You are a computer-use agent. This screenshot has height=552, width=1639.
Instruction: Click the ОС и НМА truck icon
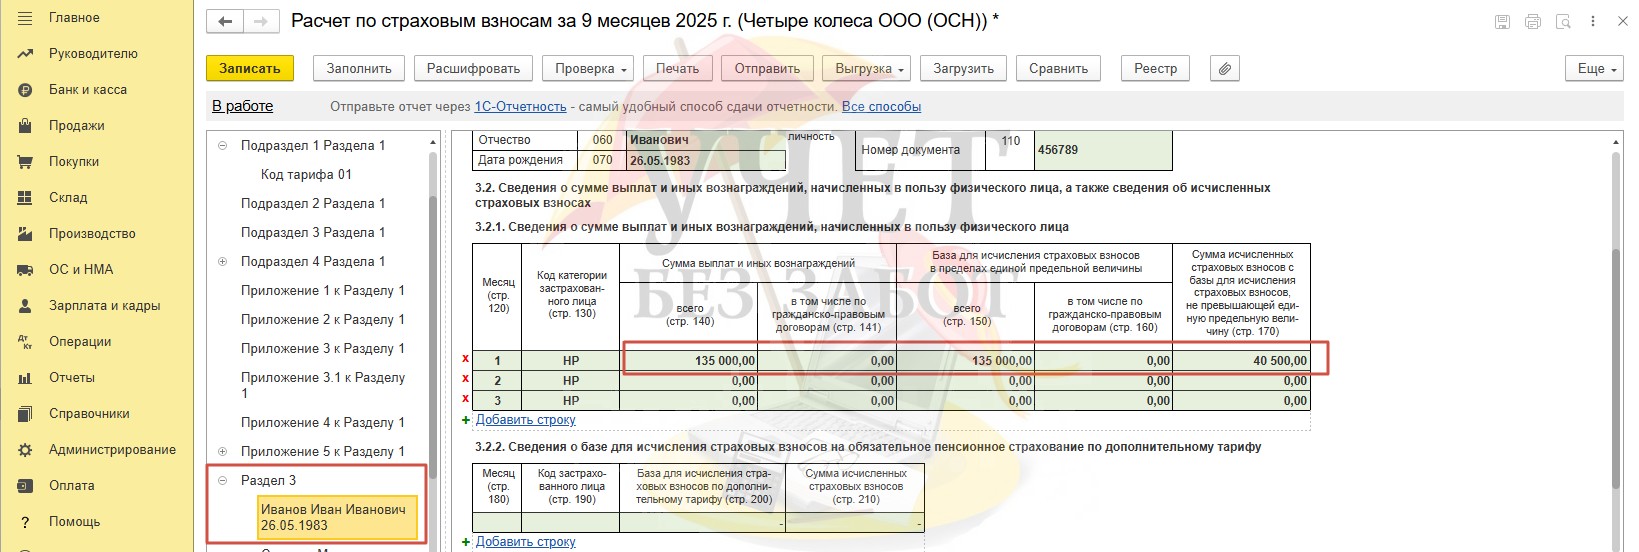pyautogui.click(x=26, y=270)
